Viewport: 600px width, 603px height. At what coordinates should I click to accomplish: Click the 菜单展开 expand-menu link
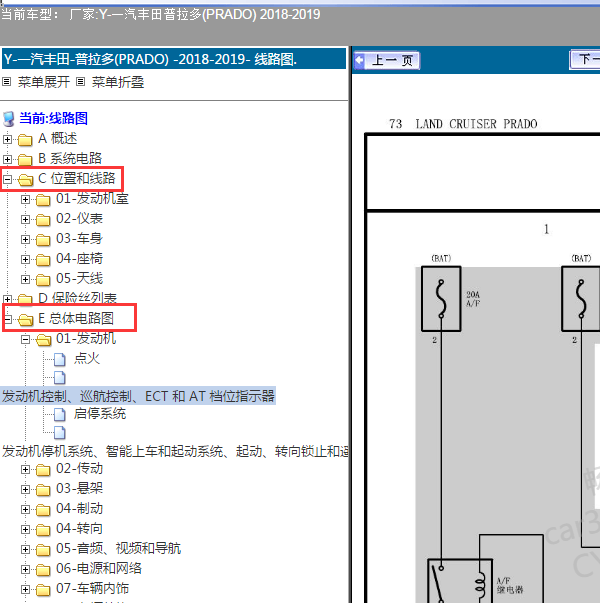click(44, 82)
